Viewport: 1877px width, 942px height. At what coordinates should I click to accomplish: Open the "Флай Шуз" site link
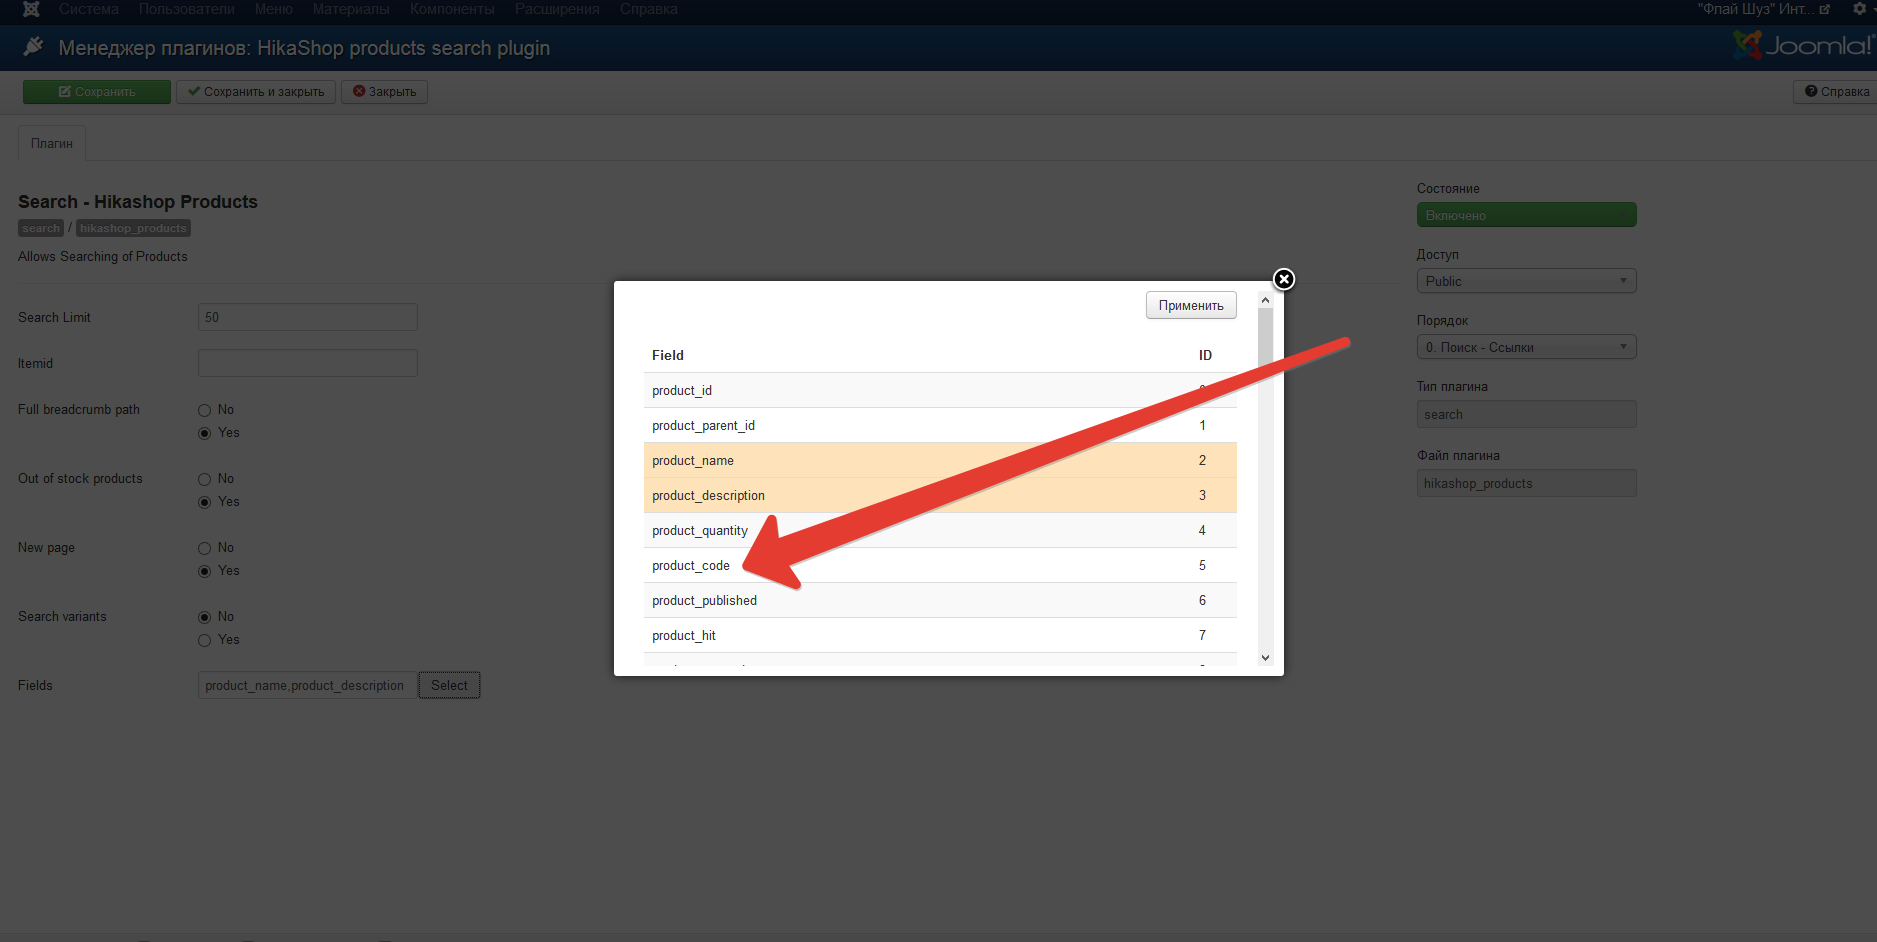coord(1763,9)
